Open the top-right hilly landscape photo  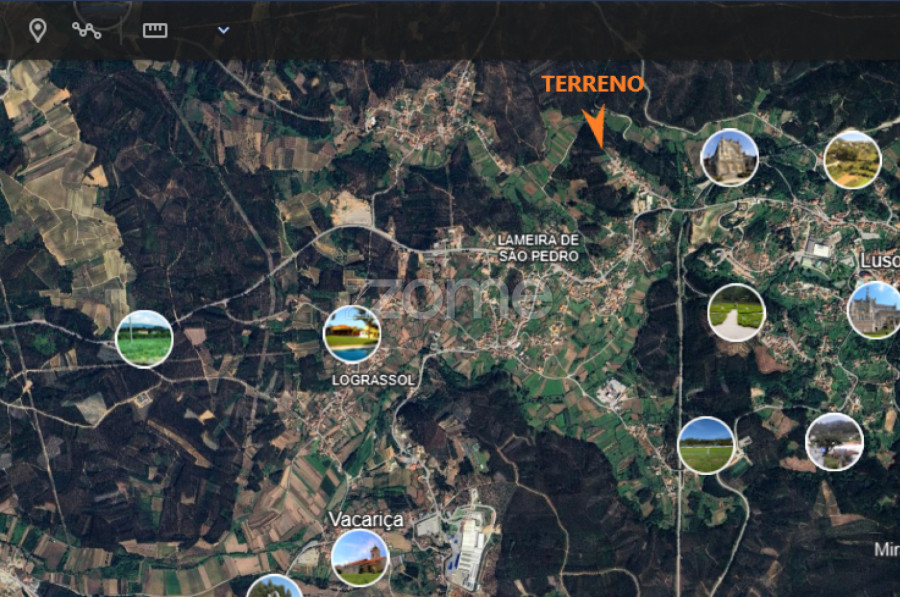tap(852, 159)
